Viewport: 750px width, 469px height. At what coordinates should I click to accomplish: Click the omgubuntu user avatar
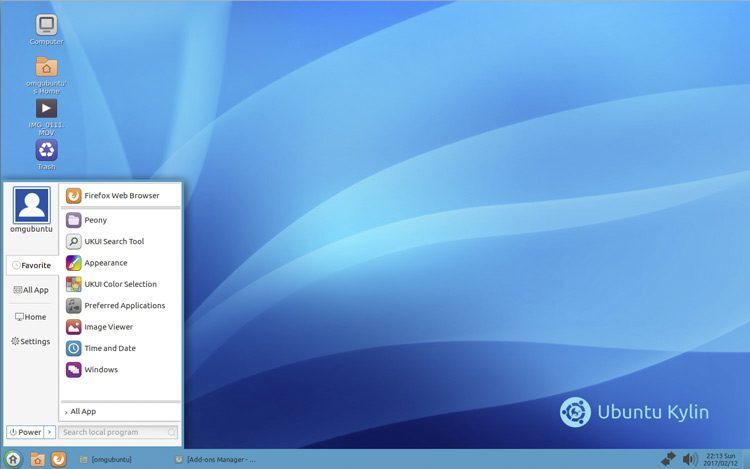[32, 205]
